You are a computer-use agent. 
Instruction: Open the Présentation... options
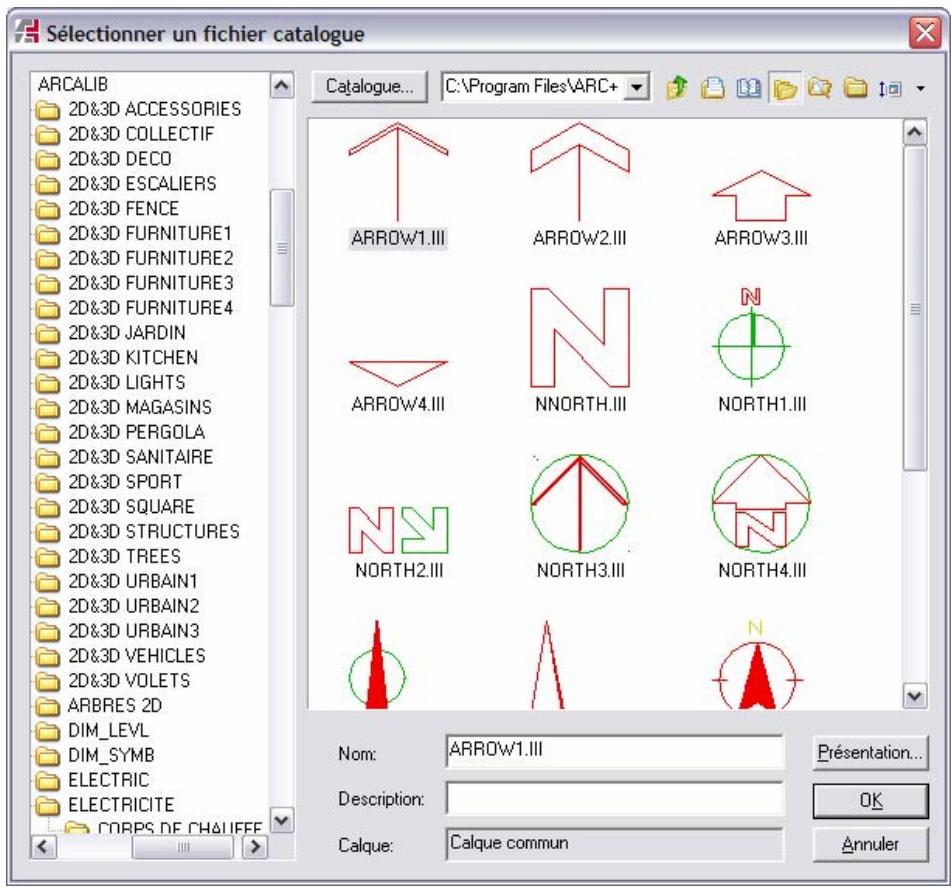tap(870, 752)
